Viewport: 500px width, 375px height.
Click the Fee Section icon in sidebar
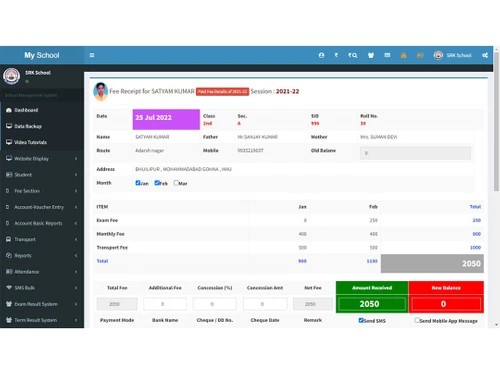(x=8, y=191)
